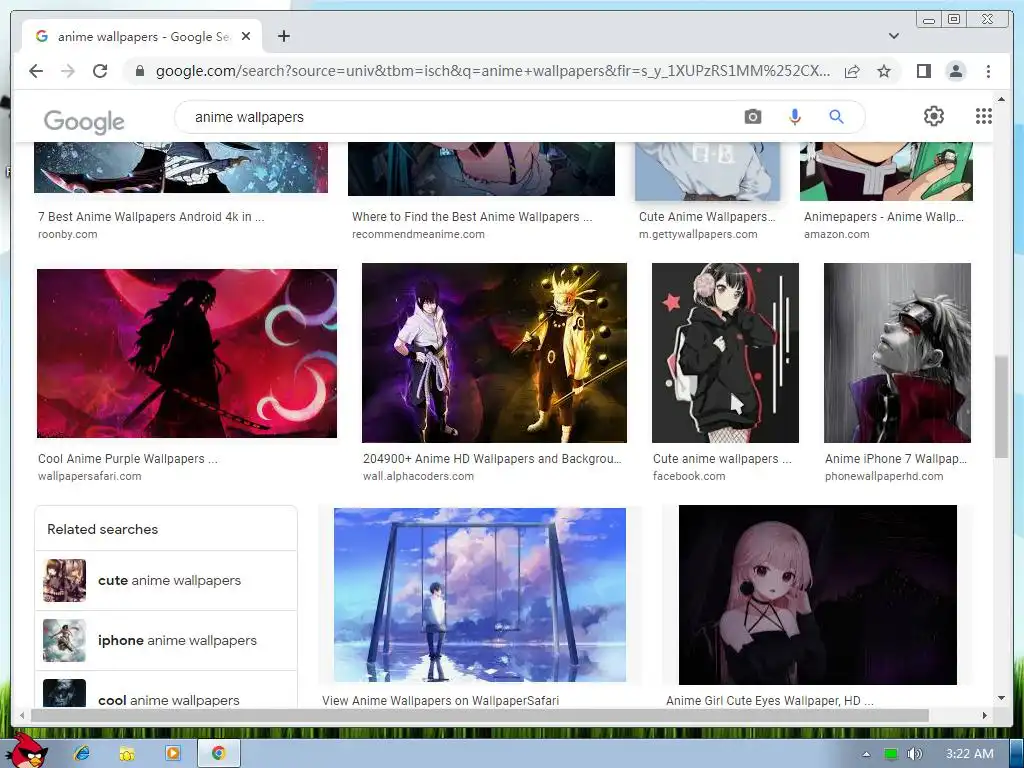Open the facebook.com Cute anime wallpapers link
1024x768 pixels.
pos(722,458)
